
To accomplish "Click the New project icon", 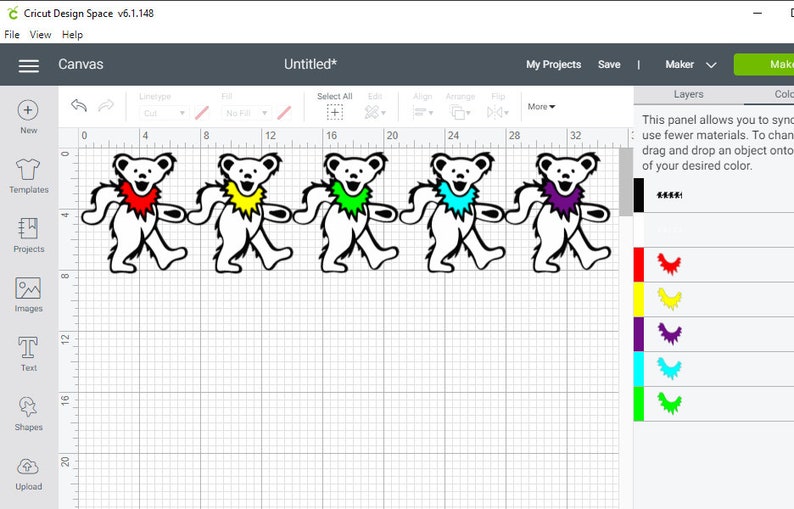I will 28,110.
